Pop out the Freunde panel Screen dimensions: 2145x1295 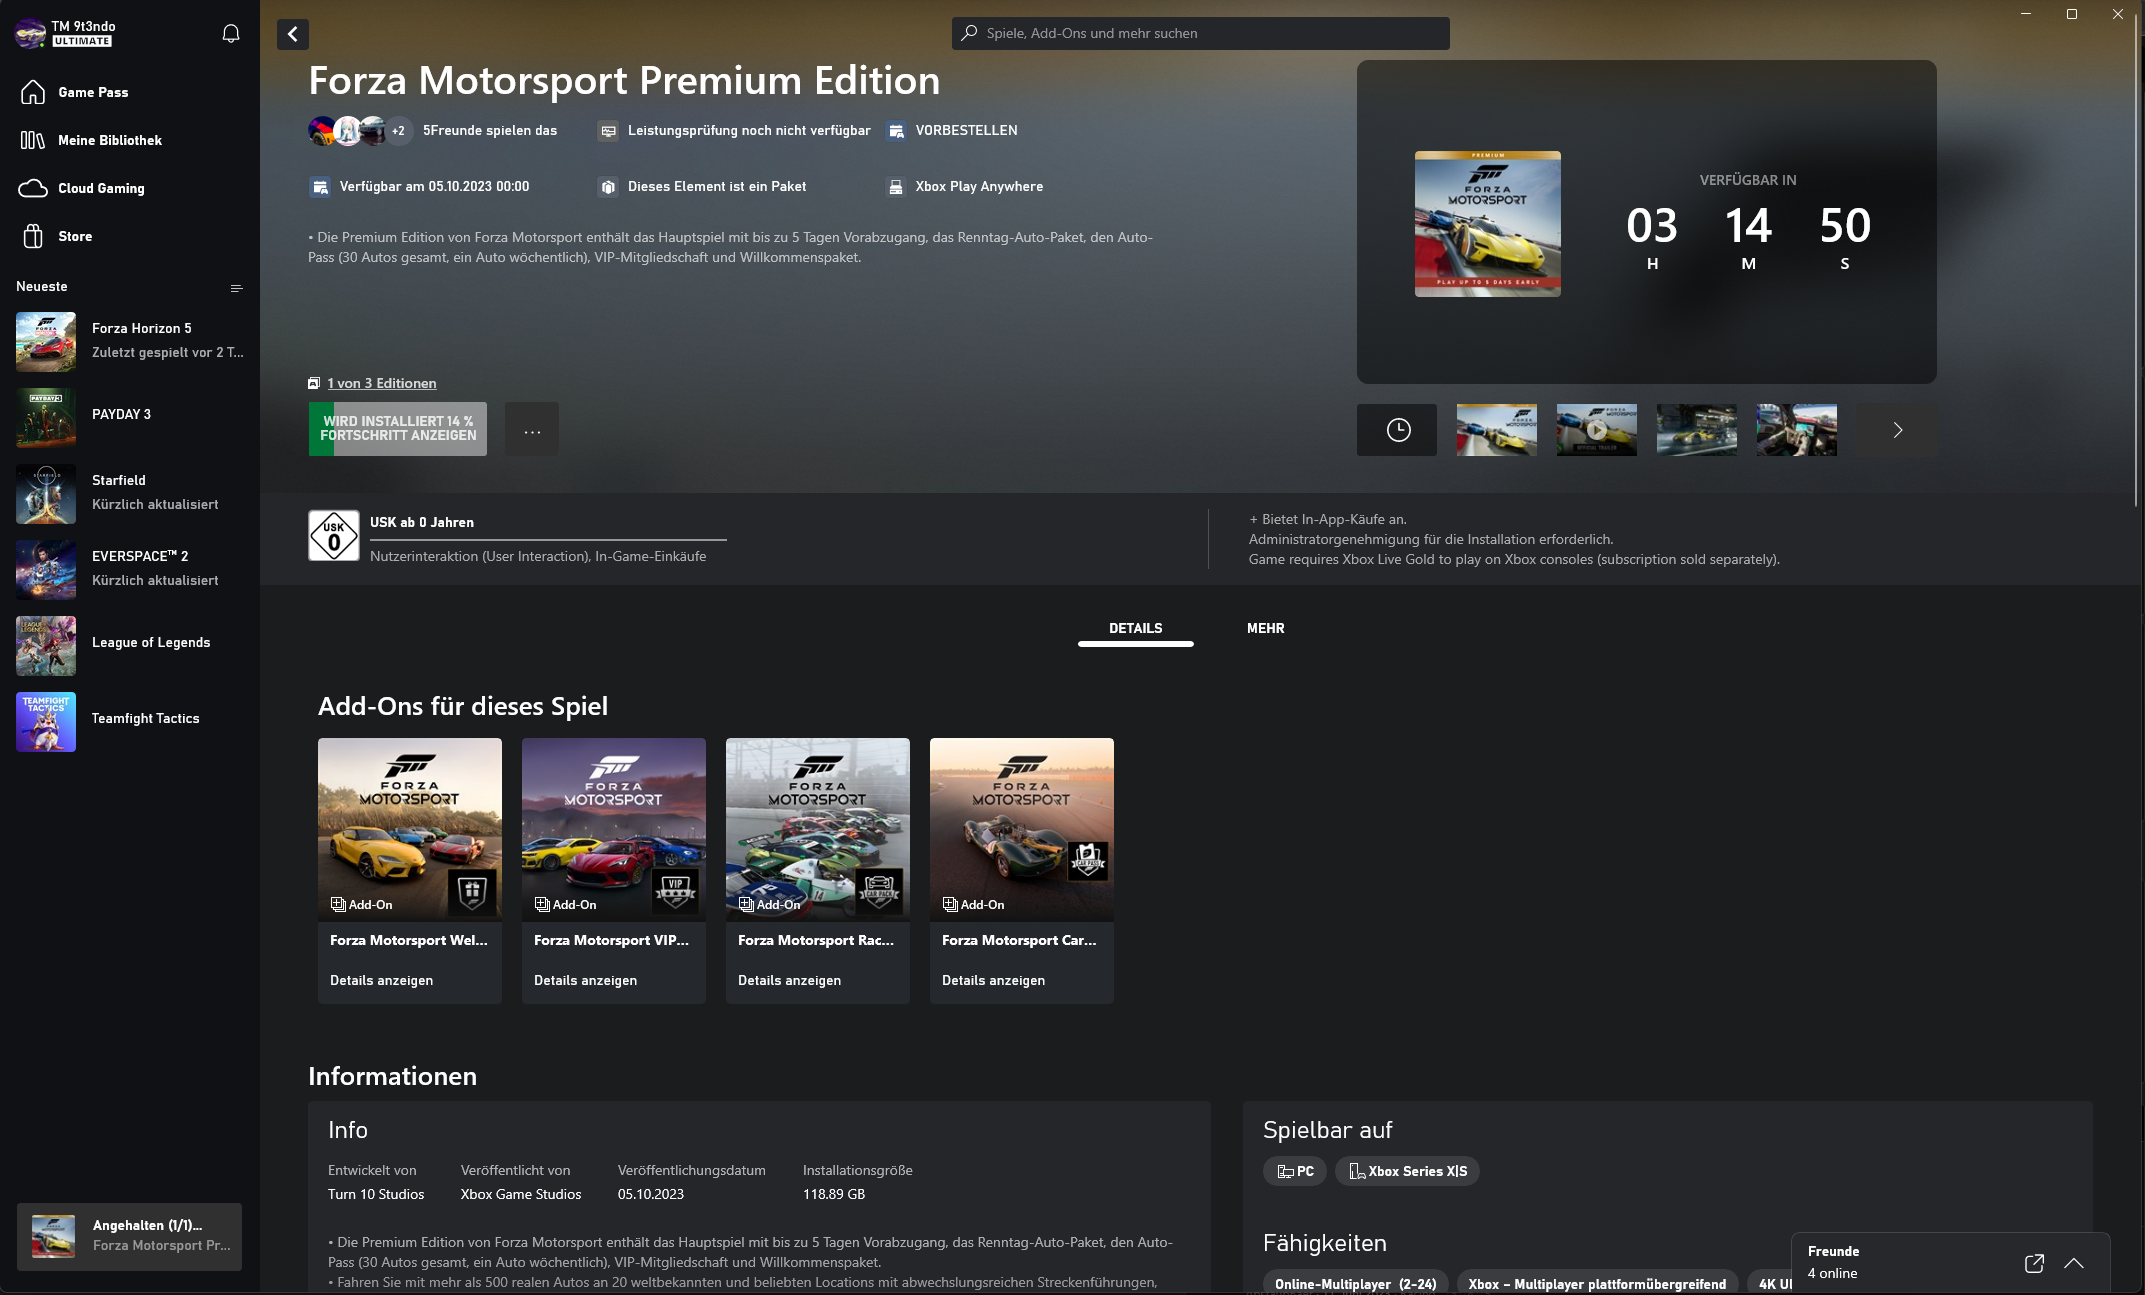click(x=2033, y=1263)
